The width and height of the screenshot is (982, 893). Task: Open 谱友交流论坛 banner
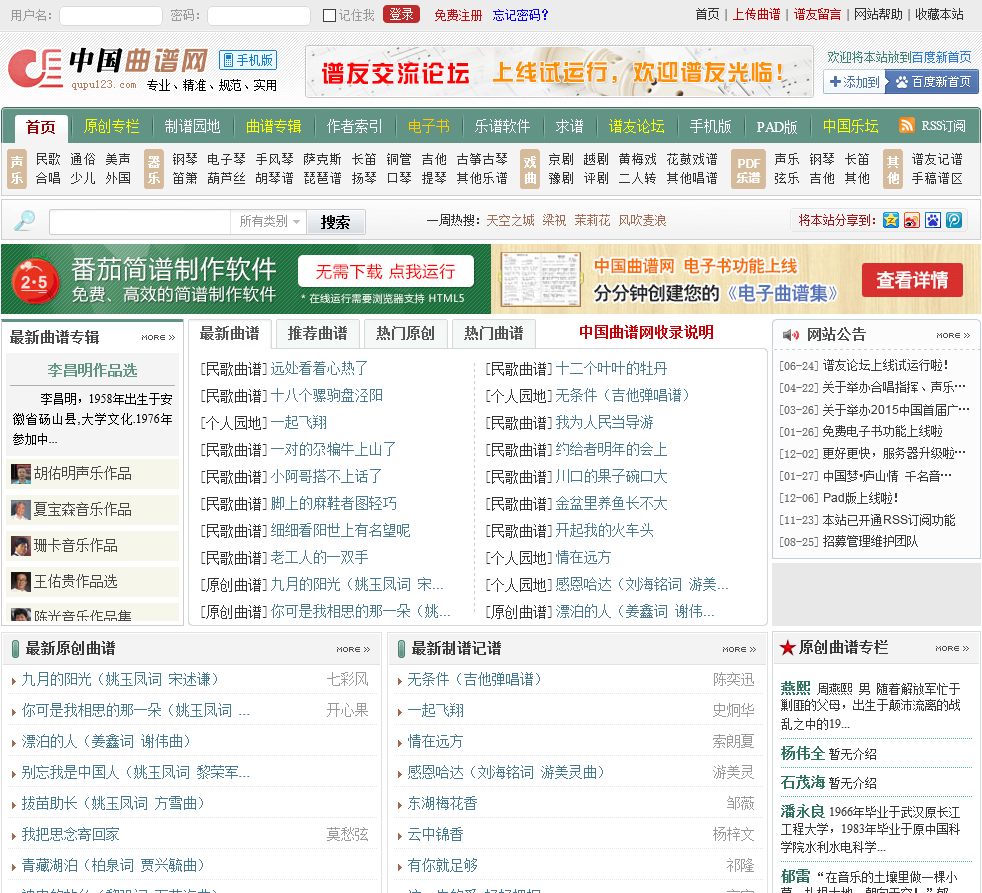(x=559, y=71)
